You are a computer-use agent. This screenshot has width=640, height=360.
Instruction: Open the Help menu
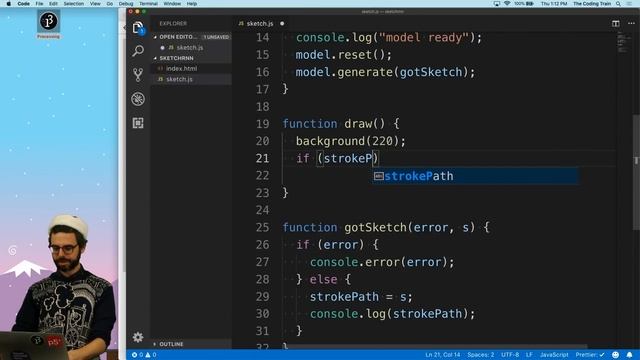(x=192, y=4)
